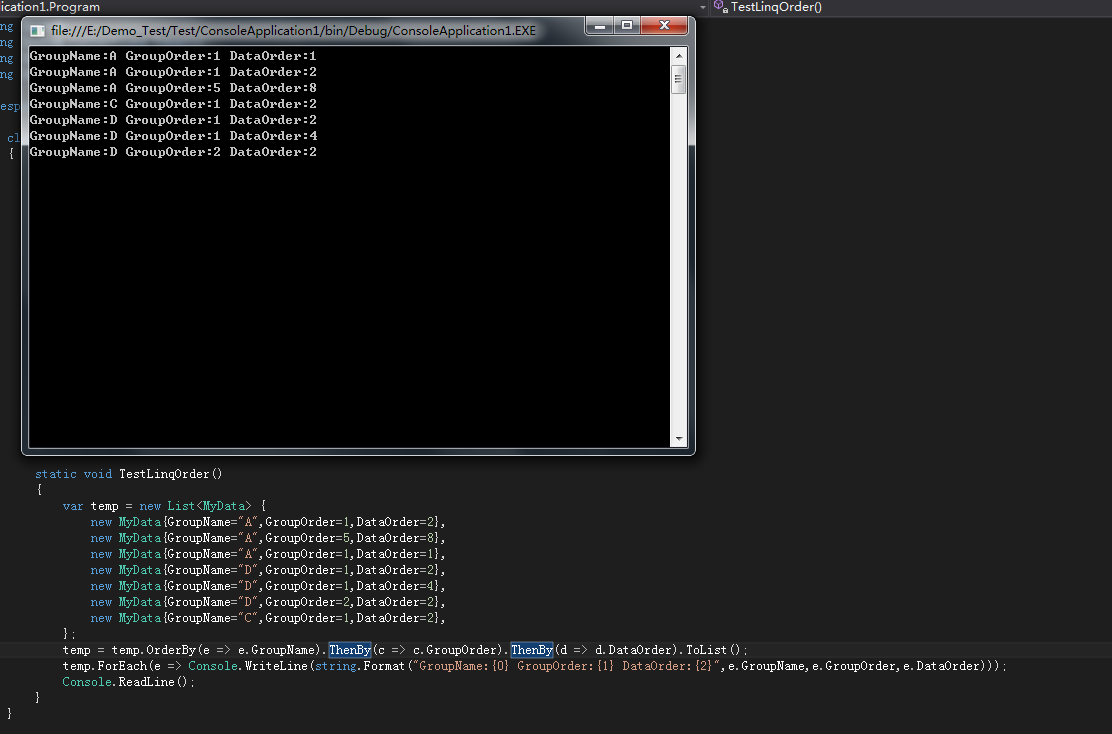Image resolution: width=1112 pixels, height=734 pixels.
Task: Click OrderBy in the LINQ statement
Action: (171, 650)
